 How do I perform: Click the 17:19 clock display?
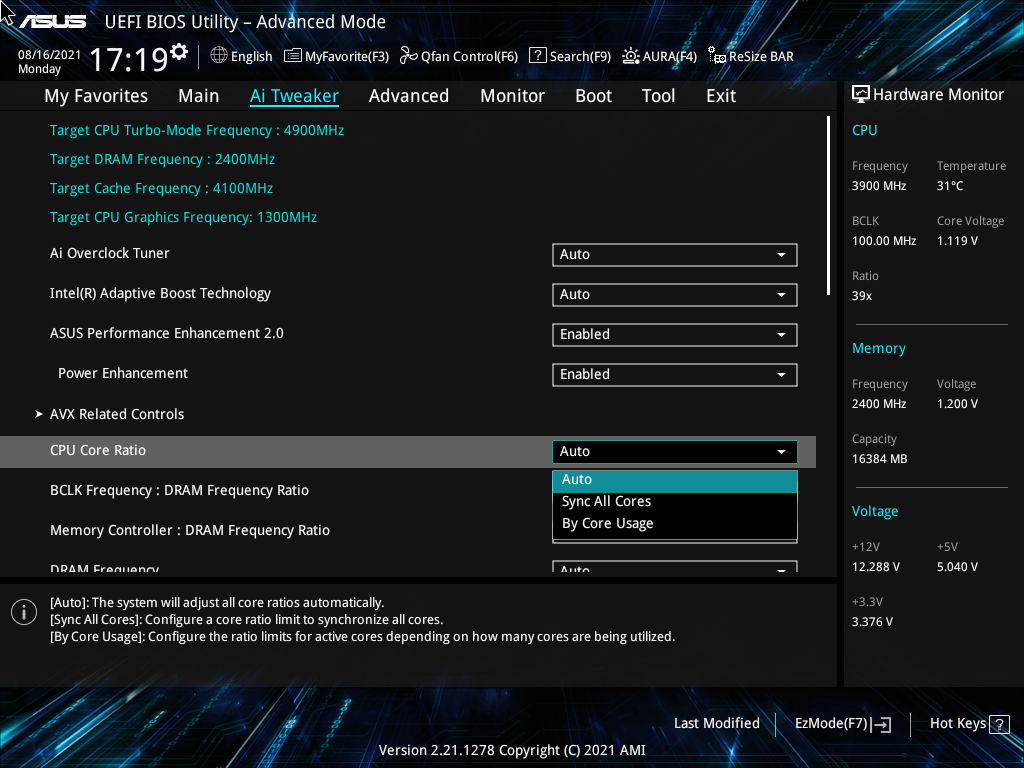coord(129,60)
